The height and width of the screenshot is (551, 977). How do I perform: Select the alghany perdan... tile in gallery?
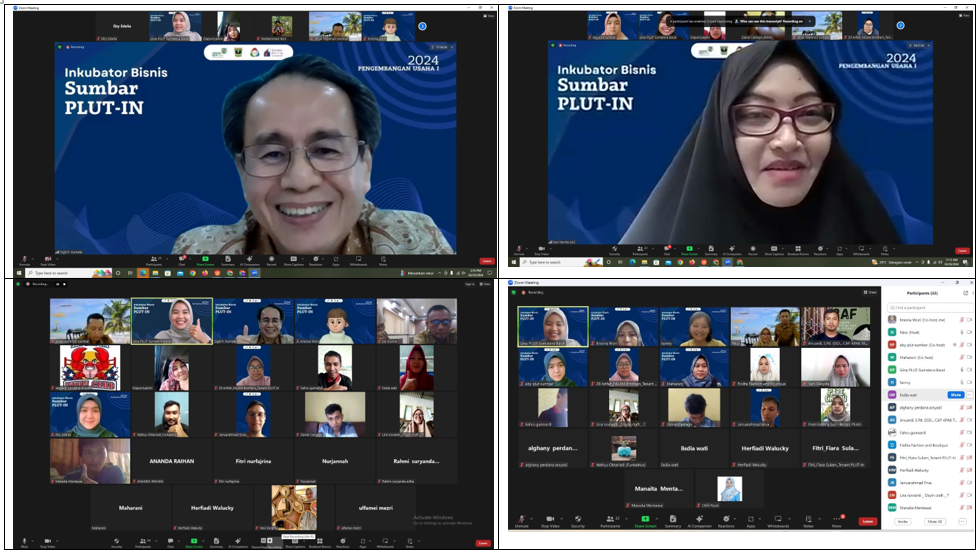pos(553,448)
